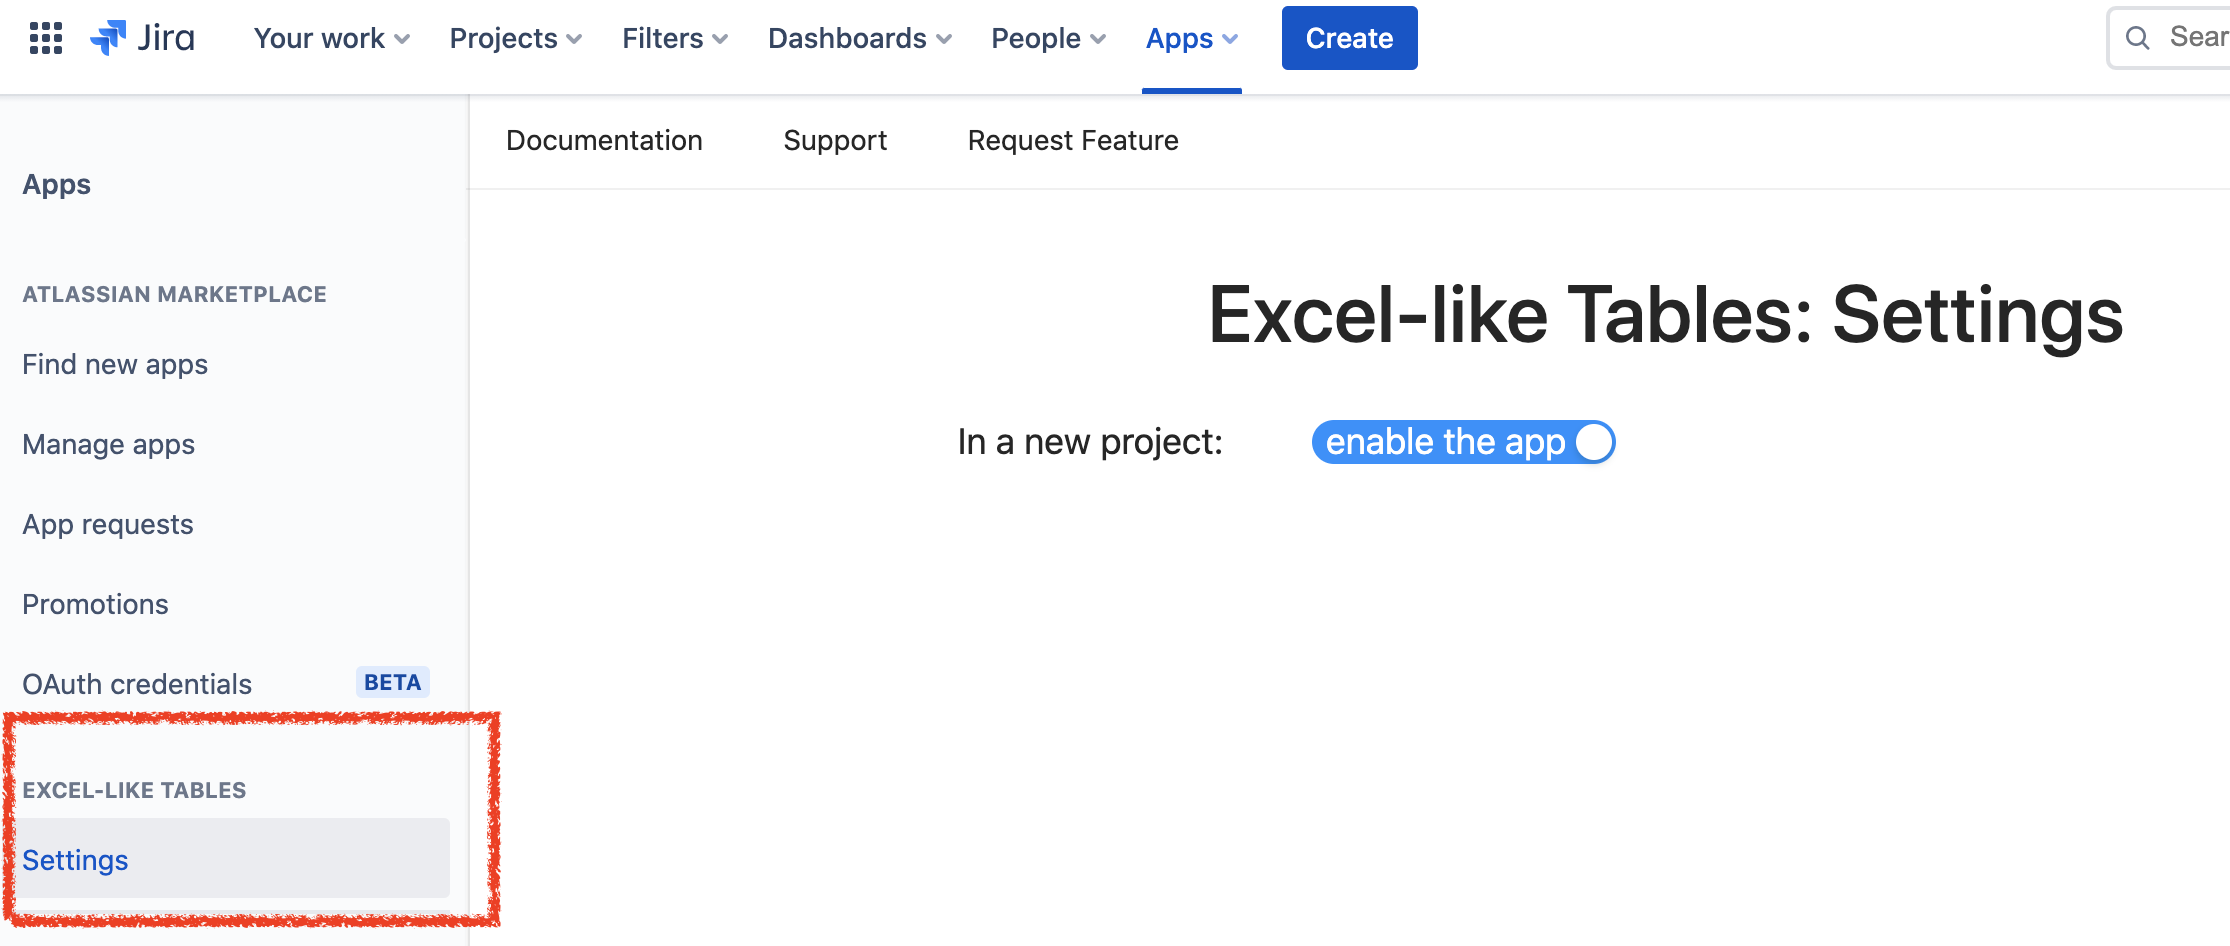The width and height of the screenshot is (2230, 946).
Task: Click the Jira logo
Action: pos(143,38)
